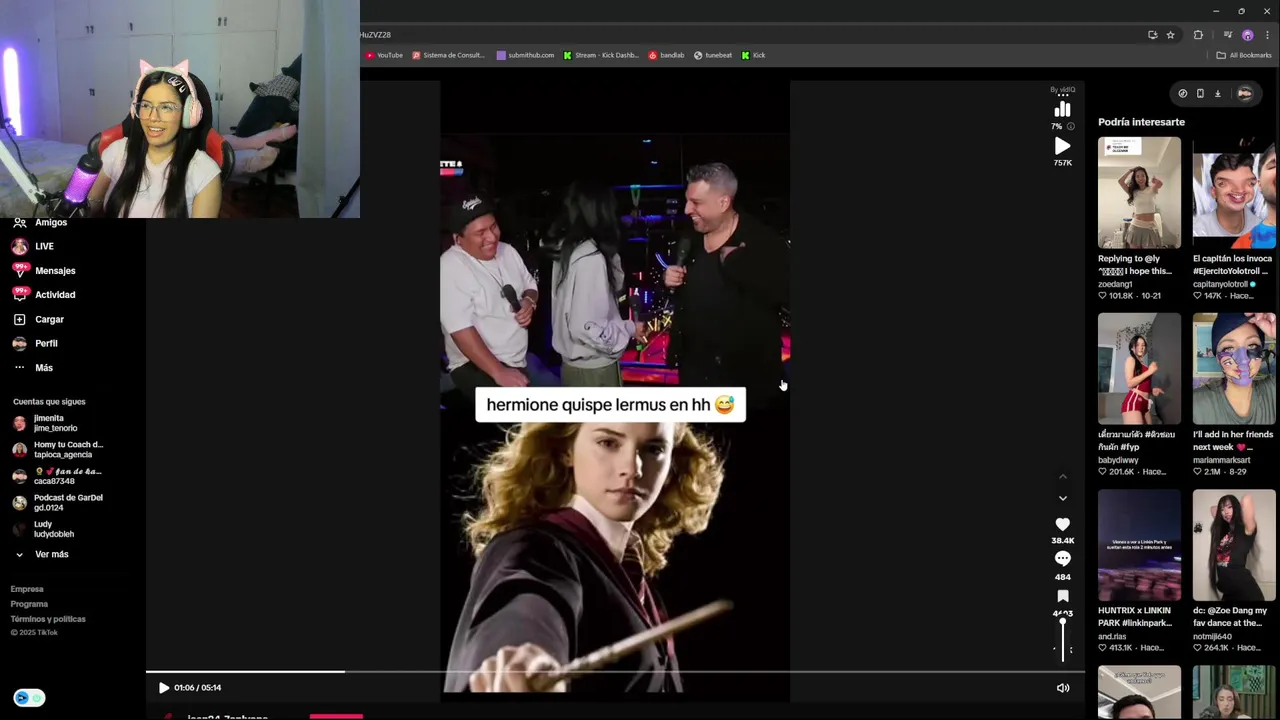The height and width of the screenshot is (720, 1280).
Task: Click the Empresa footer link
Action: pyautogui.click(x=27, y=589)
